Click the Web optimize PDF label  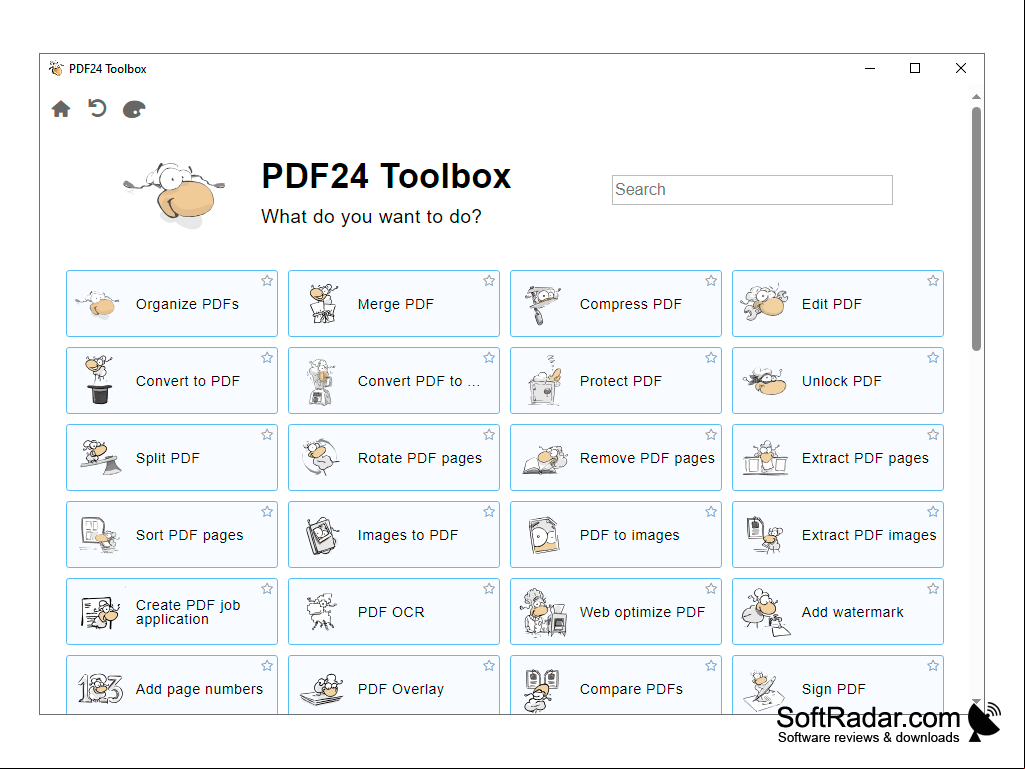click(x=642, y=612)
